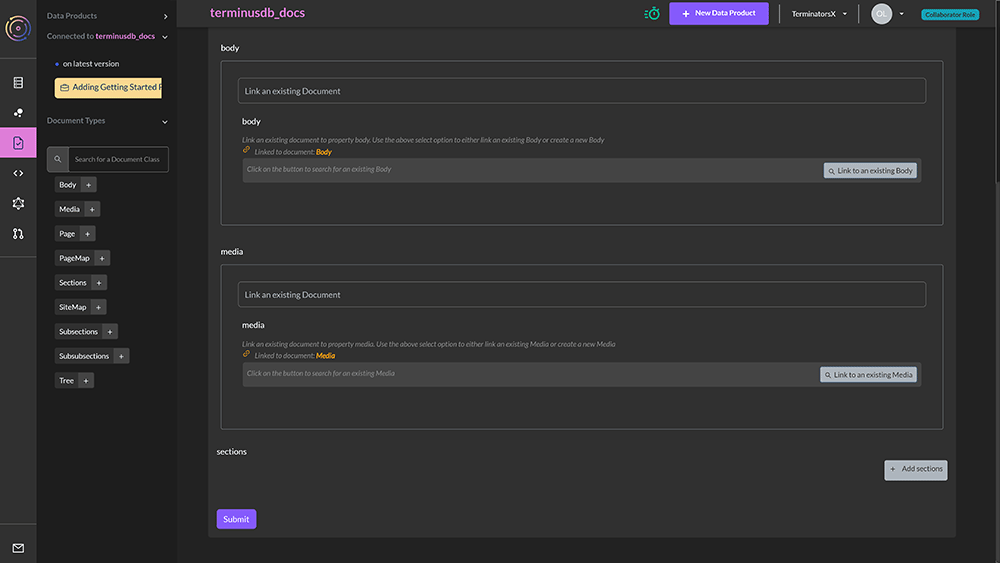Open the data products list sidebar icon
The width and height of the screenshot is (1000, 563).
pyautogui.click(x=18, y=82)
